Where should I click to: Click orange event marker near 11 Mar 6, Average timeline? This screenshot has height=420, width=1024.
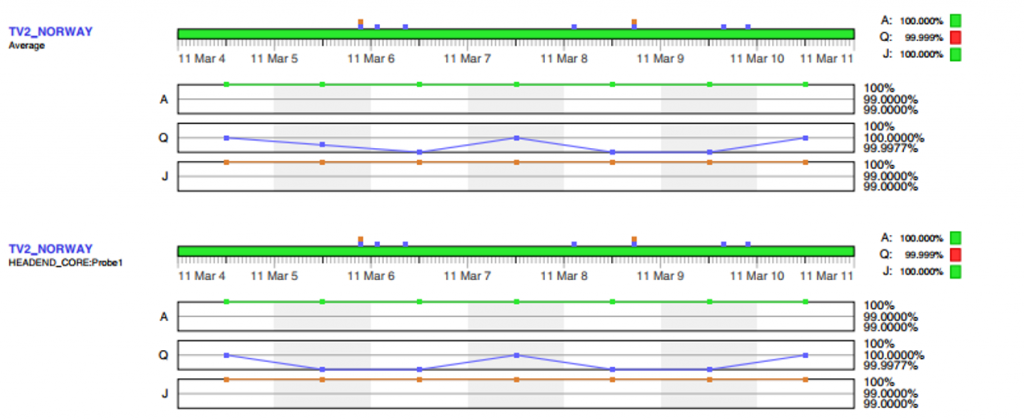click(361, 20)
